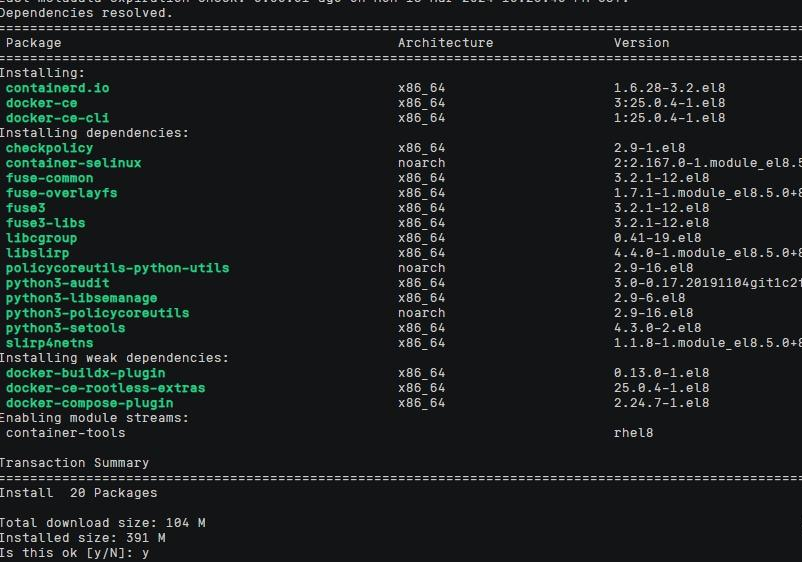Image resolution: width=802 pixels, height=562 pixels.
Task: Select the fuse3-libs package name
Action: coord(45,223)
